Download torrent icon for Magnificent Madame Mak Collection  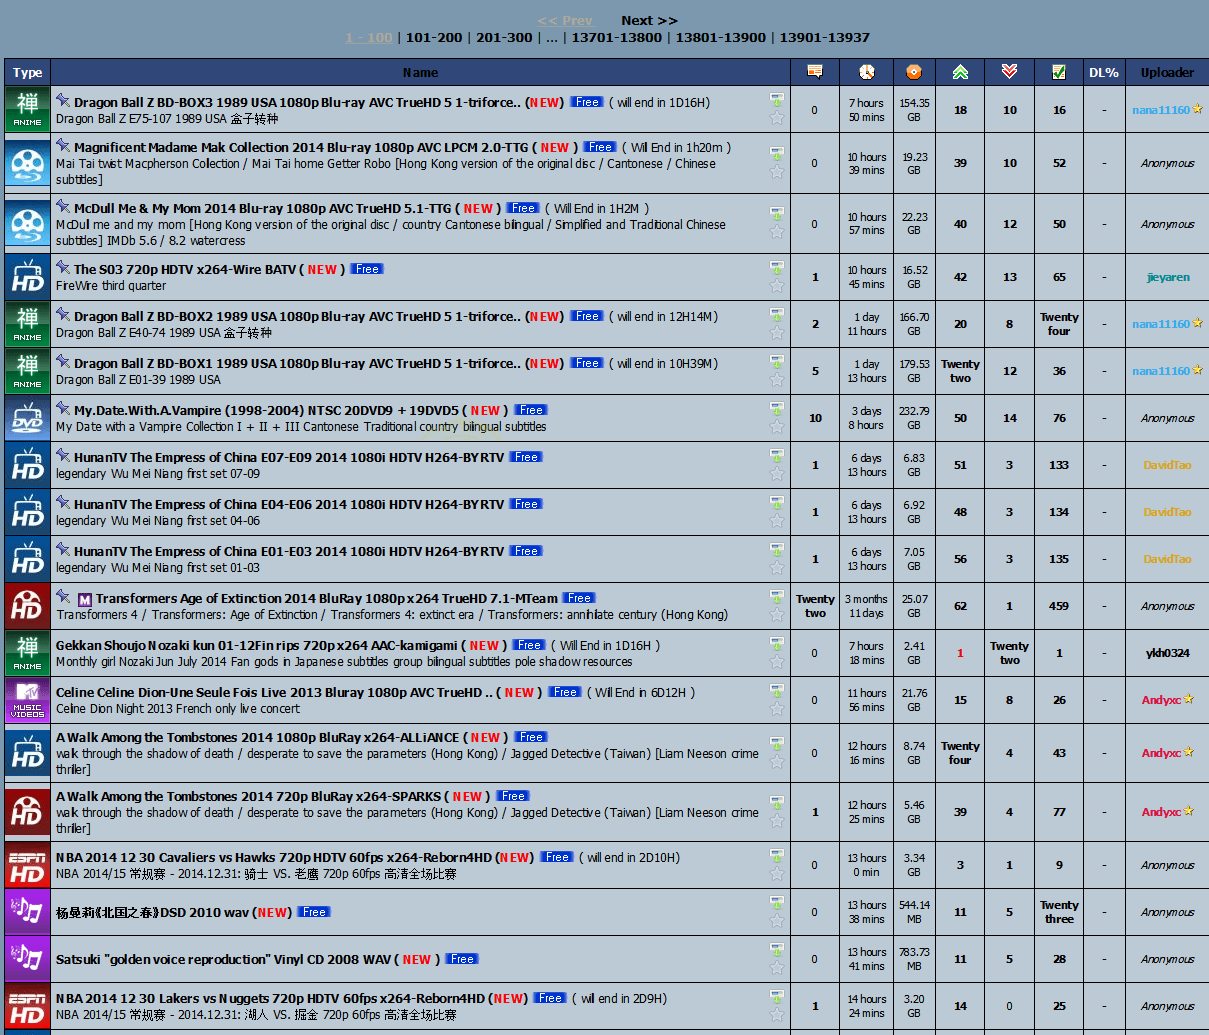point(776,154)
